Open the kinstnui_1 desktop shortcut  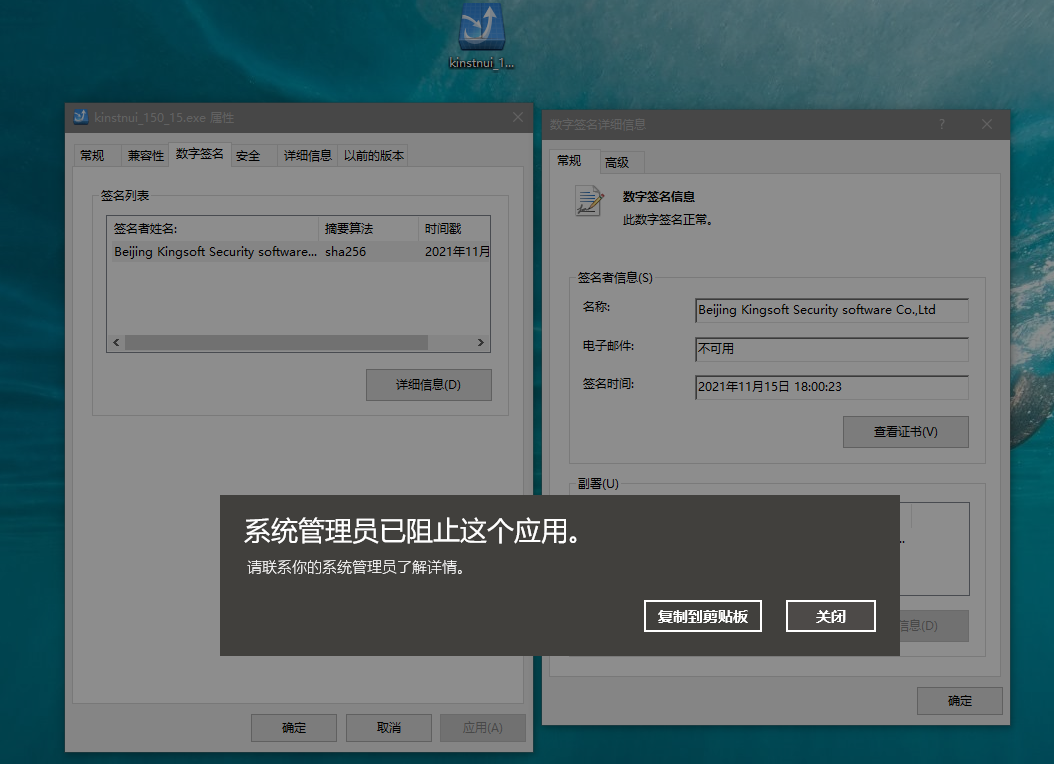tap(480, 32)
